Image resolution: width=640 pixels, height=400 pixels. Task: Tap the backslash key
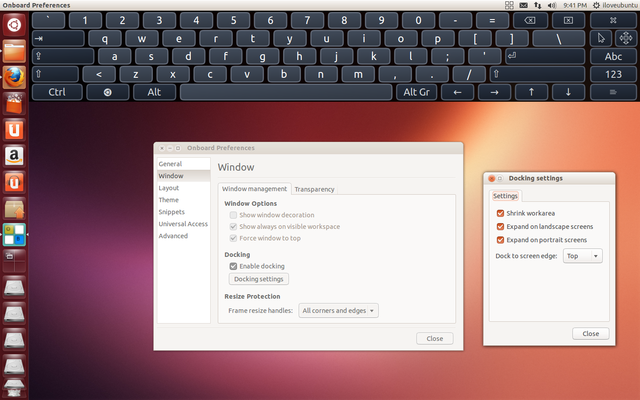559,39
